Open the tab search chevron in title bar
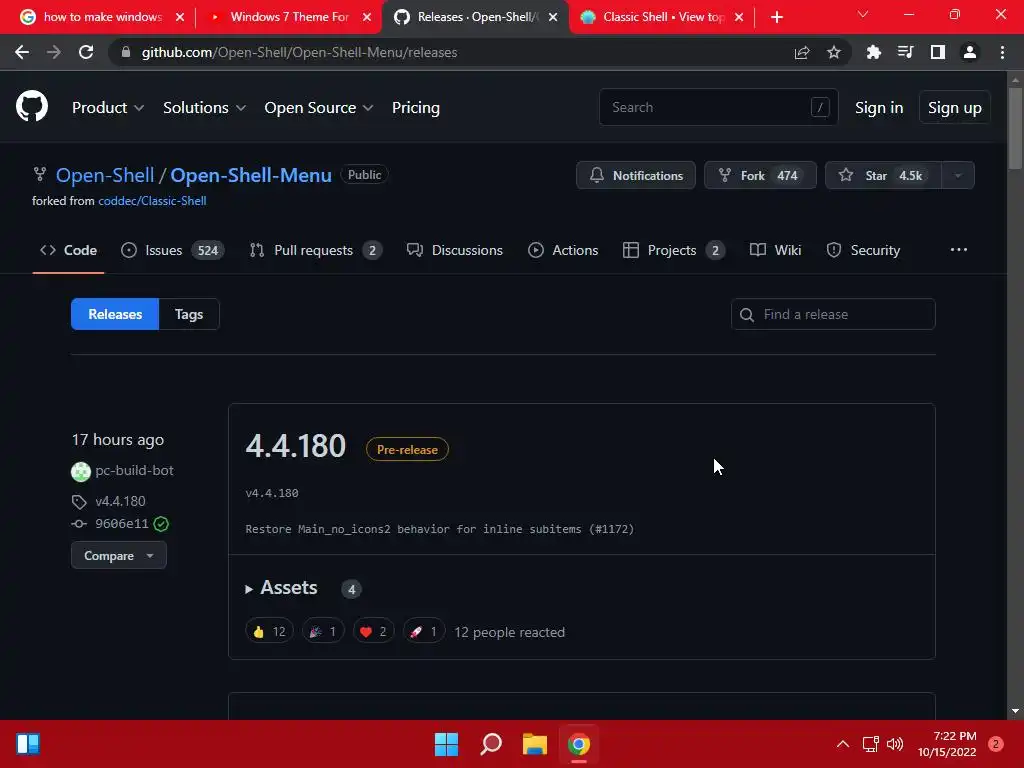 point(863,14)
